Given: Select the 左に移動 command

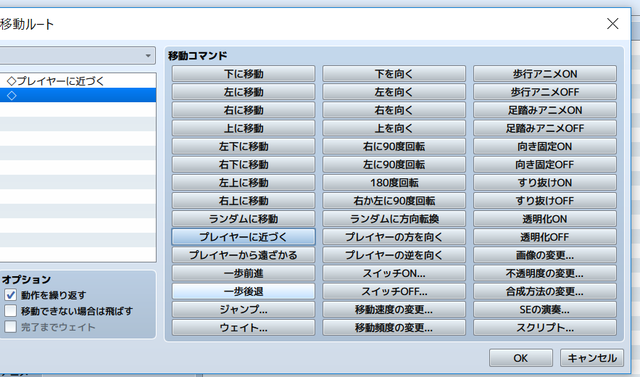Looking at the screenshot, I should click(x=243, y=92).
